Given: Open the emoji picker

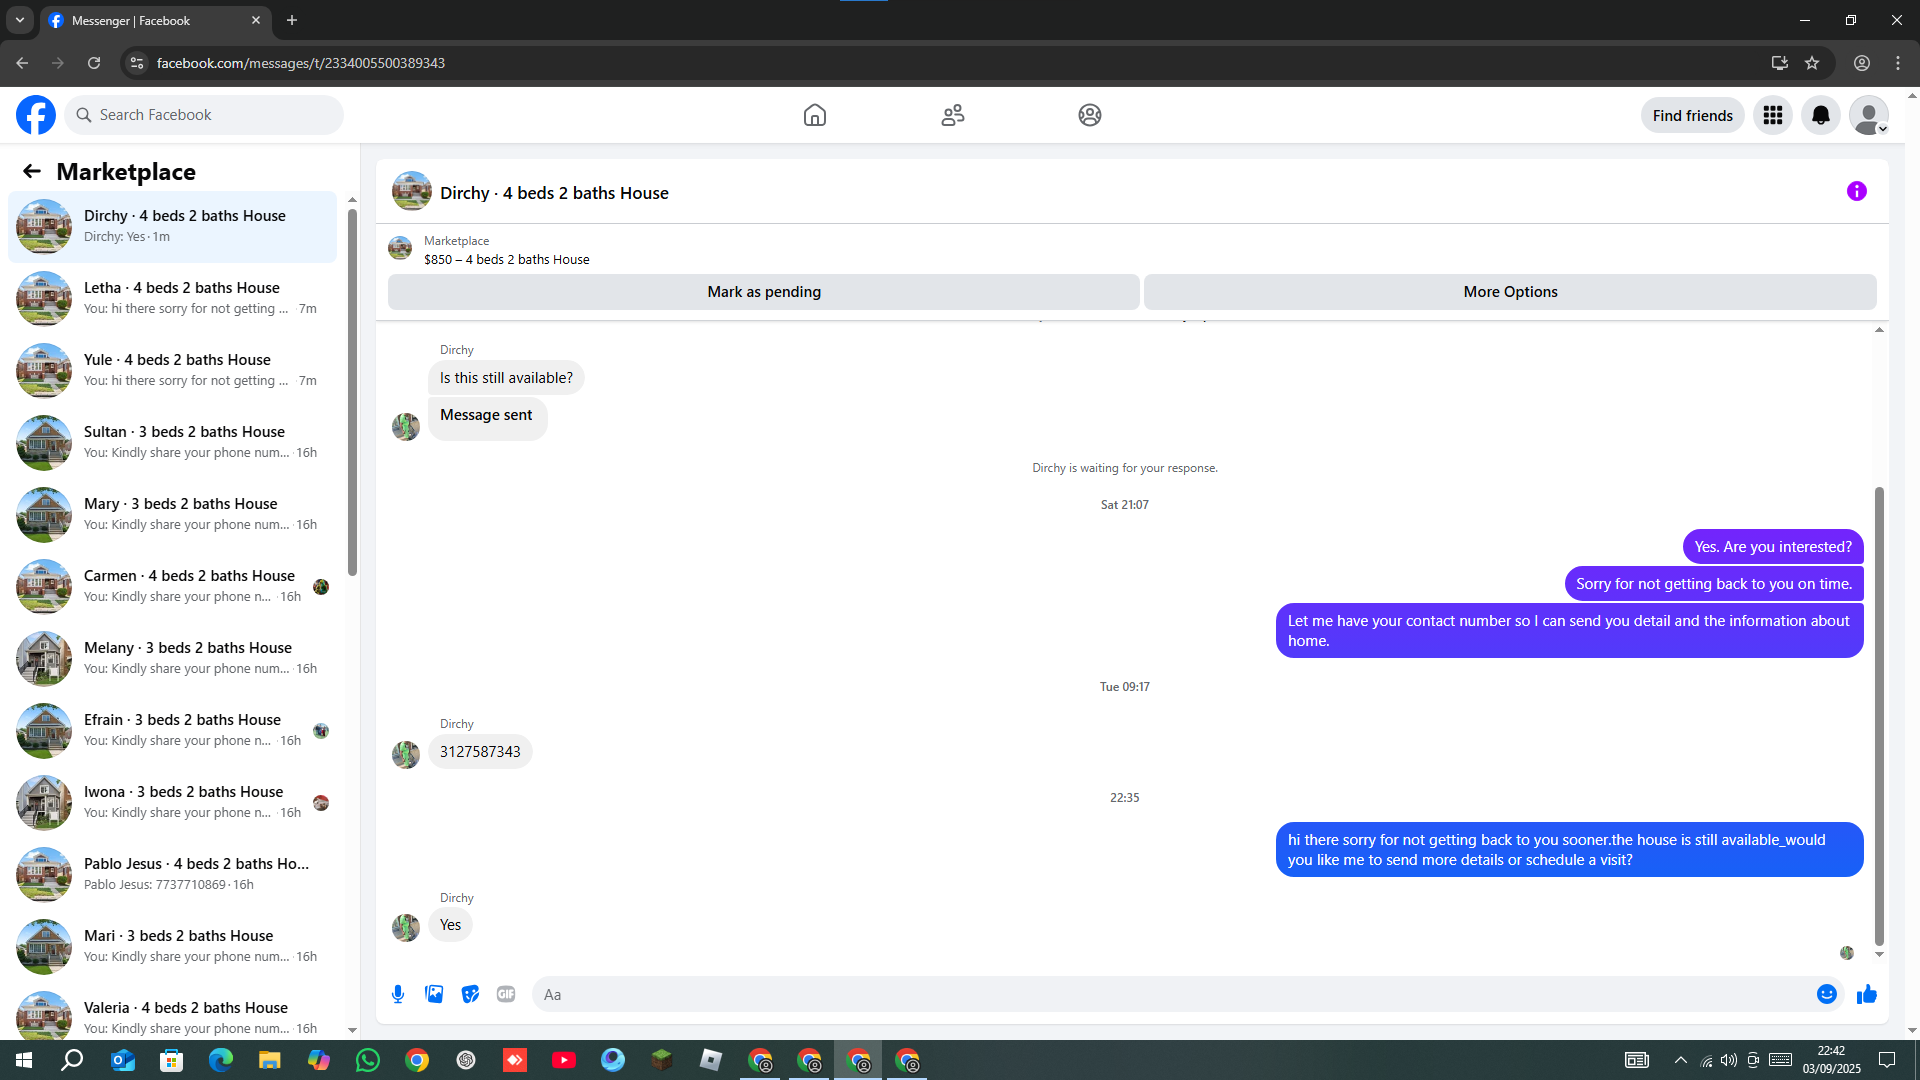Looking at the screenshot, I should pos(1827,994).
